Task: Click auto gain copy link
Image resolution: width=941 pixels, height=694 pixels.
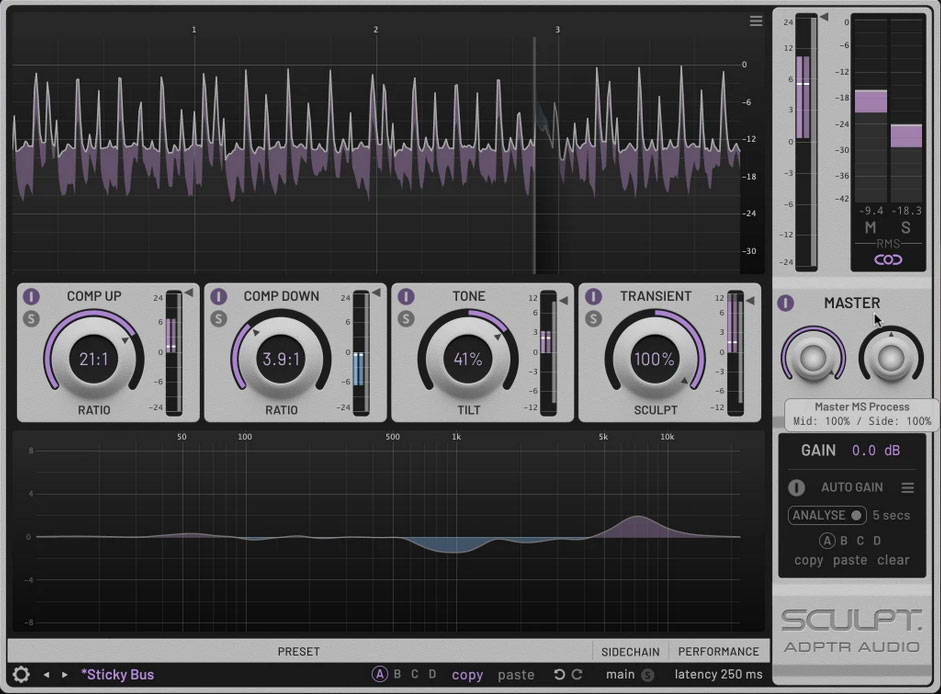Action: (808, 560)
